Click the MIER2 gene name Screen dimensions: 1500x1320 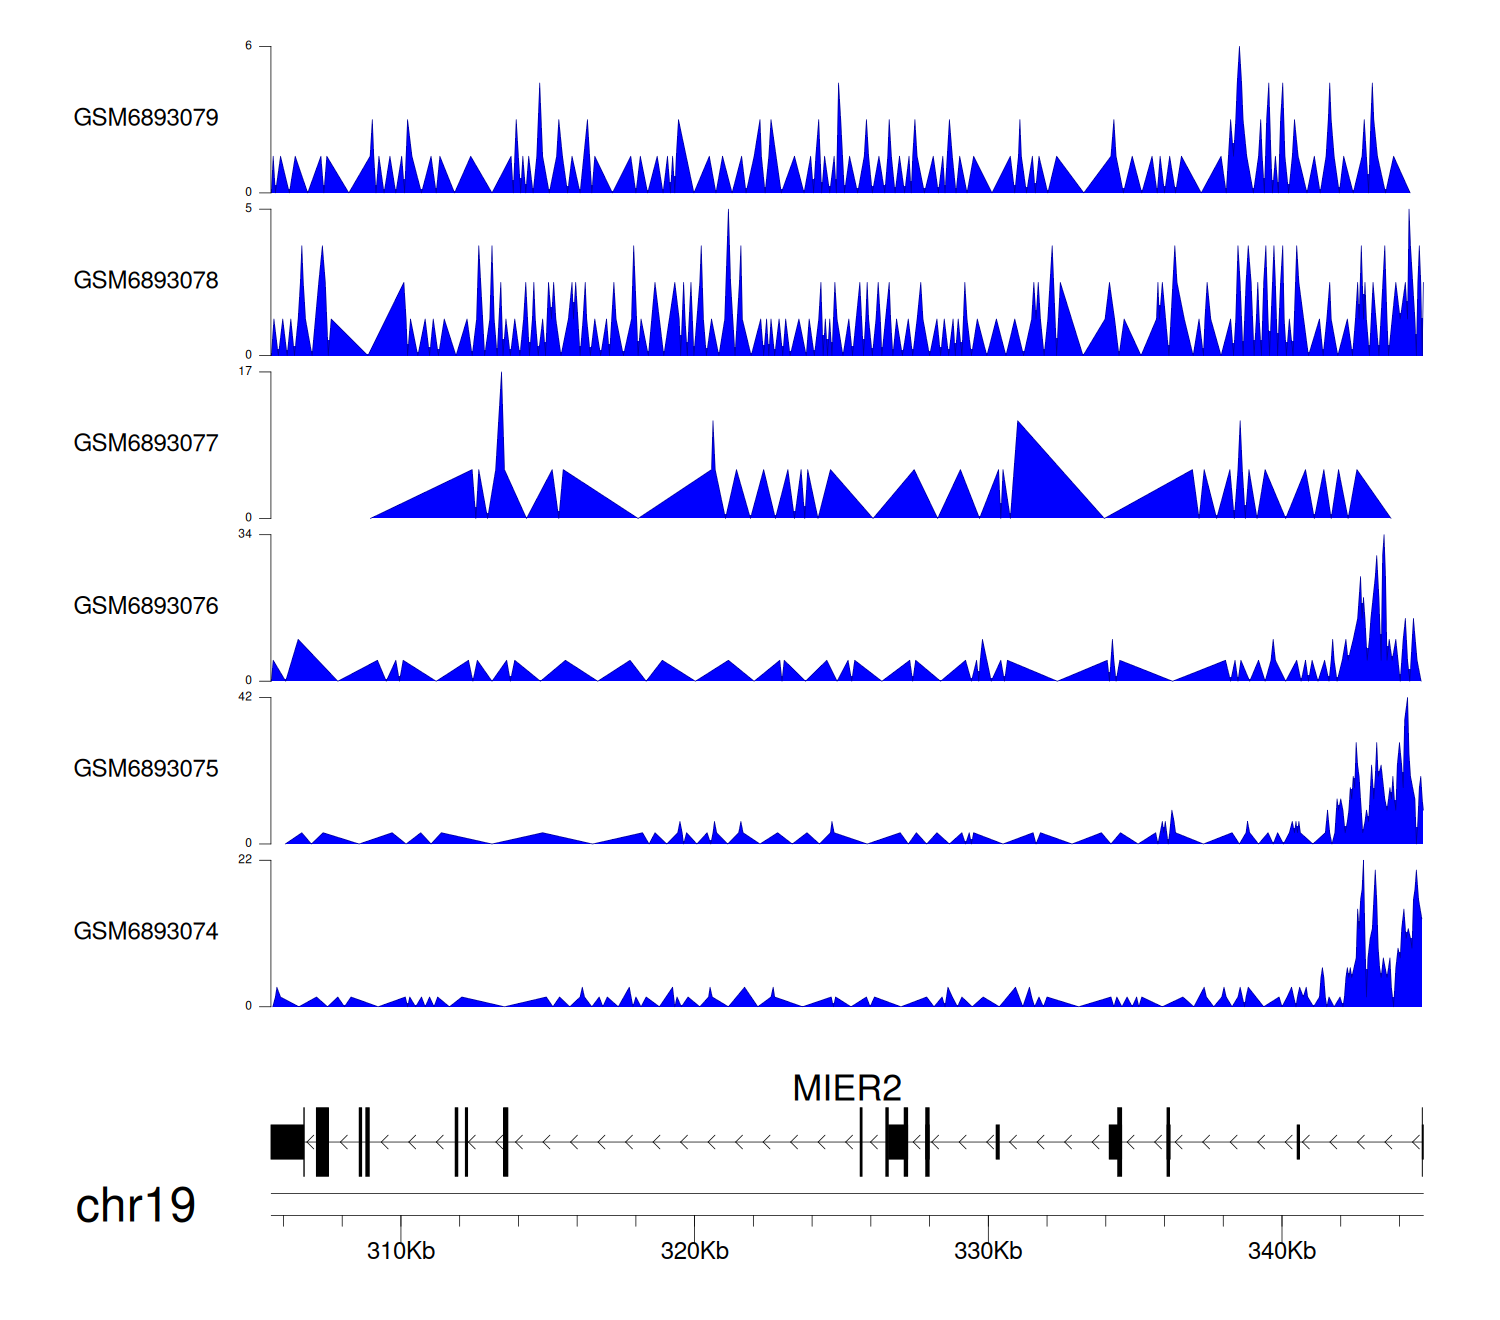tap(846, 1088)
